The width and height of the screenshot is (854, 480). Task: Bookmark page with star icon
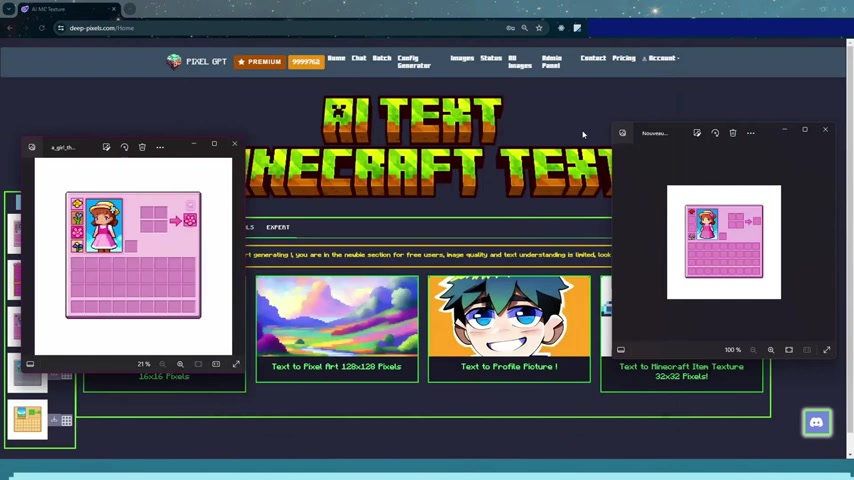pyautogui.click(x=539, y=28)
